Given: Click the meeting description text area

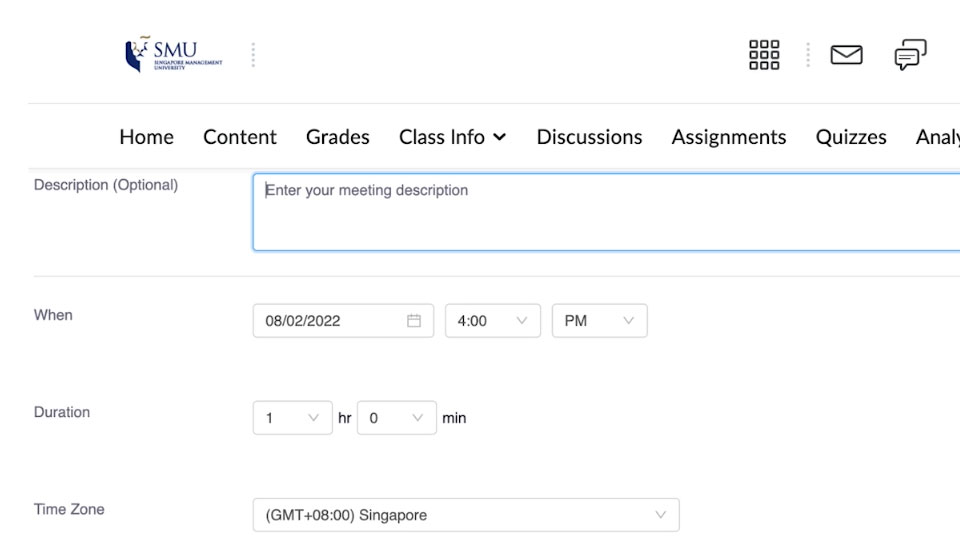Looking at the screenshot, I should (606, 212).
